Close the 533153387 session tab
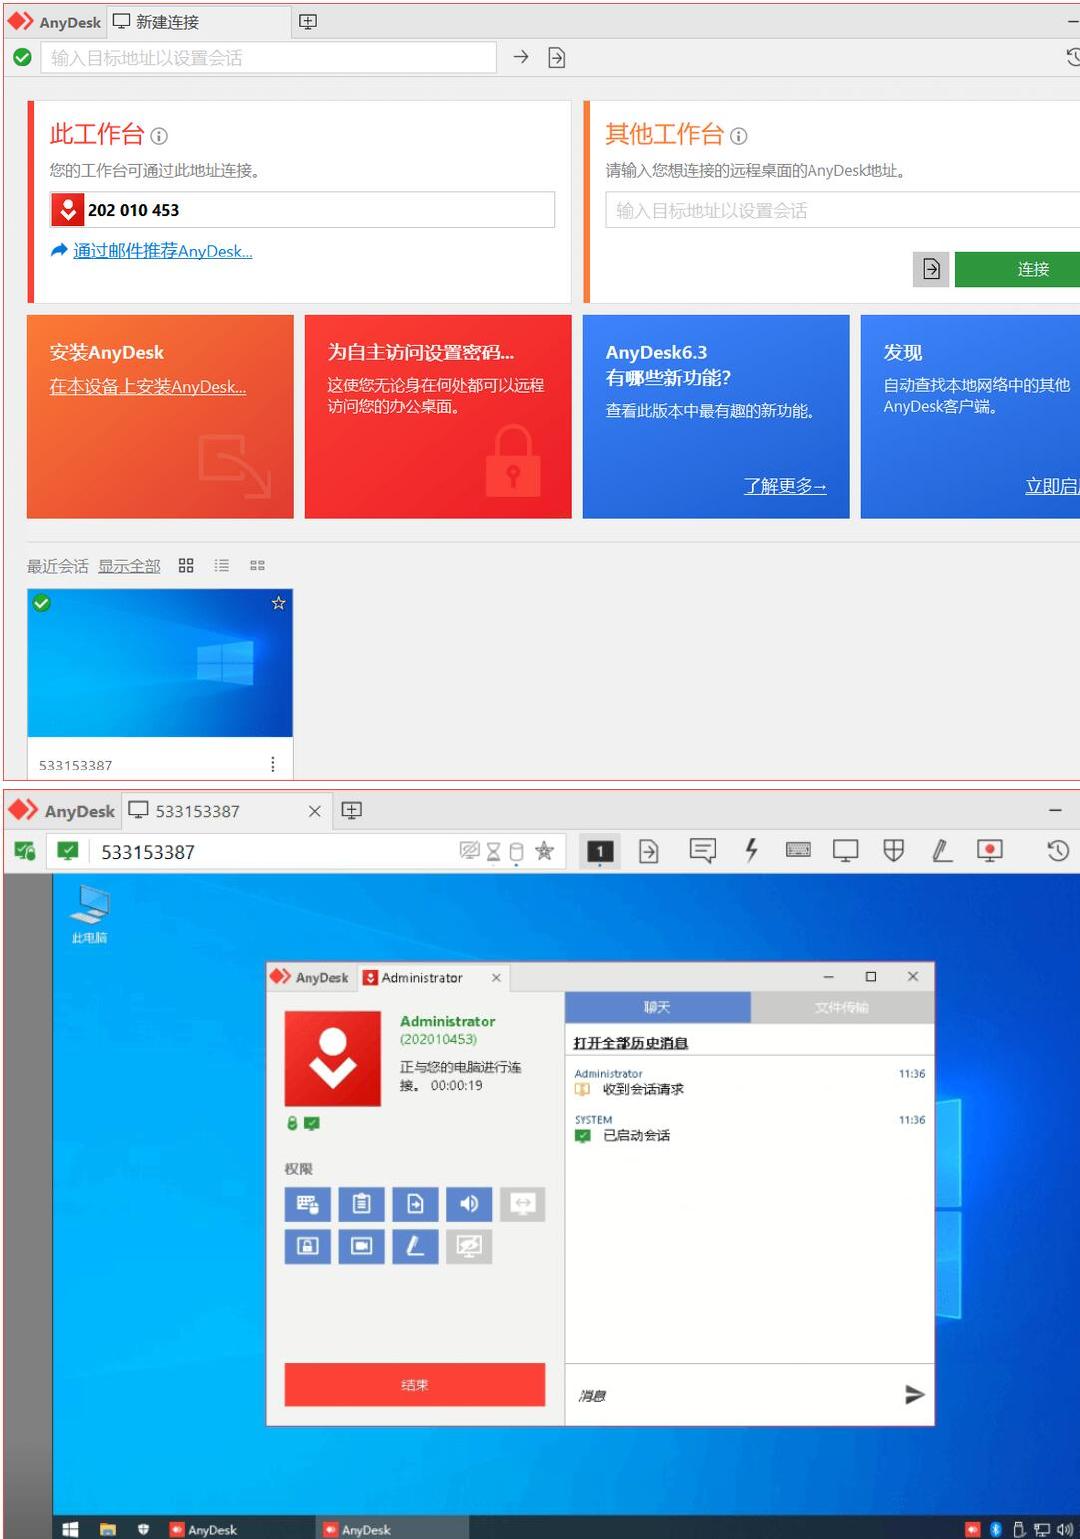The image size is (1080, 1539). 314,811
